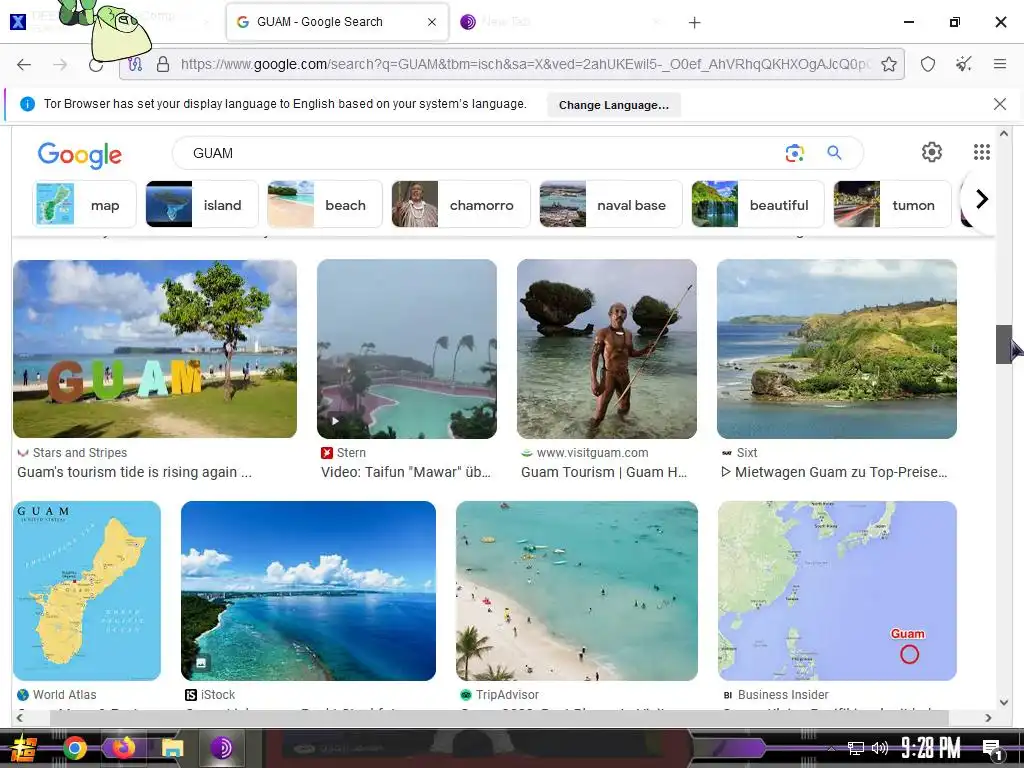This screenshot has width=1024, height=768.
Task: Open the Google apps grid
Action: (x=982, y=152)
